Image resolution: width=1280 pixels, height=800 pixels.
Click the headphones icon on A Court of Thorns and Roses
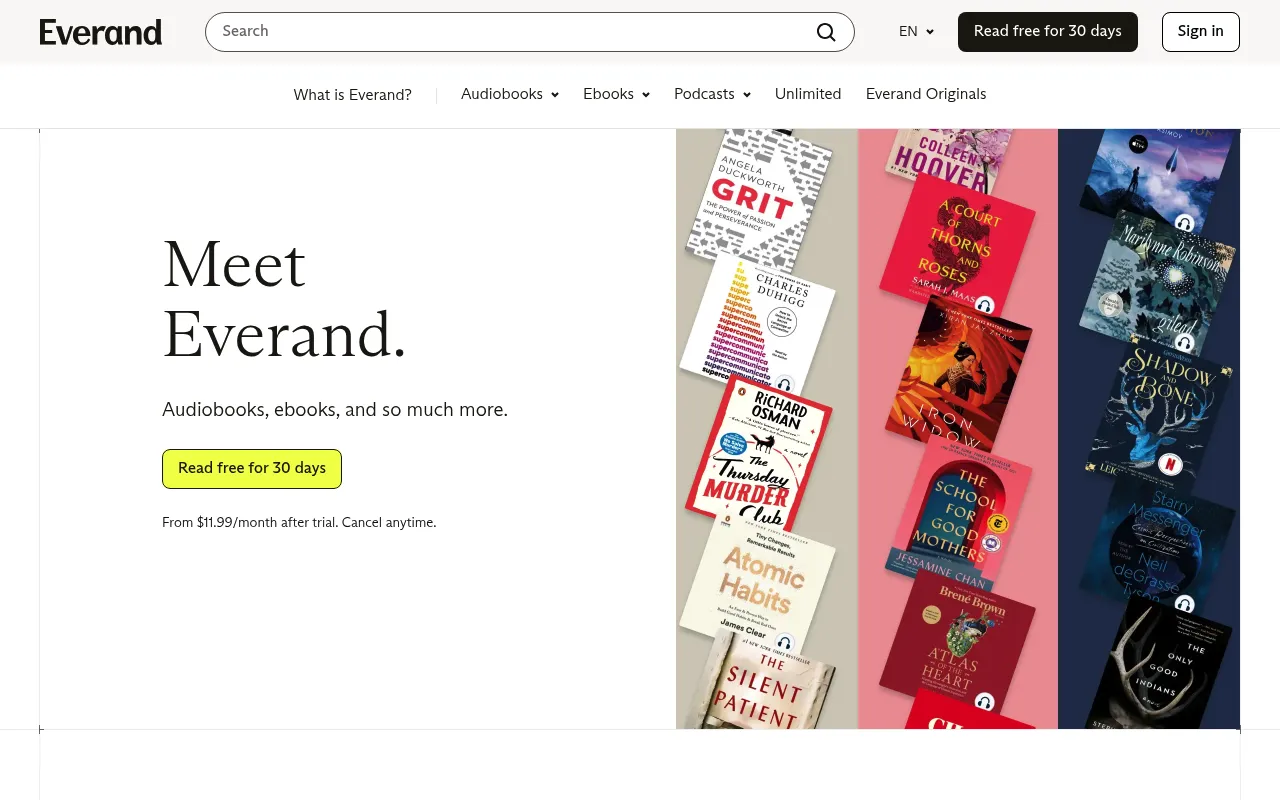(985, 306)
